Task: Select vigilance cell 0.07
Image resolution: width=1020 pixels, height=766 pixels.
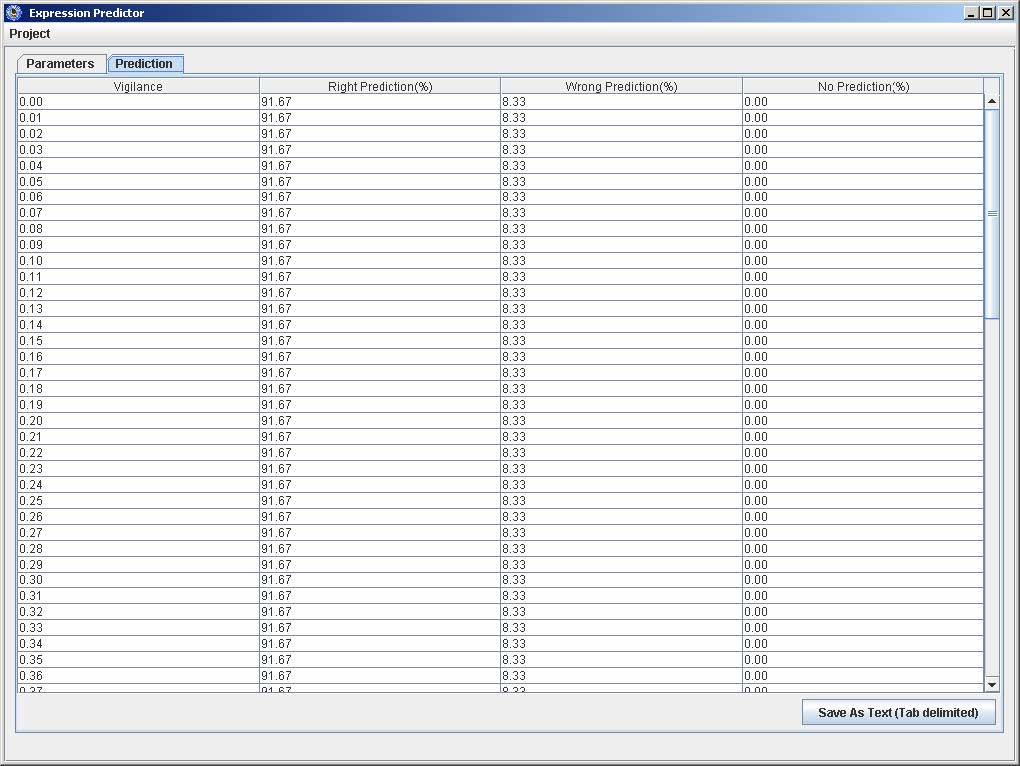Action: [138, 213]
